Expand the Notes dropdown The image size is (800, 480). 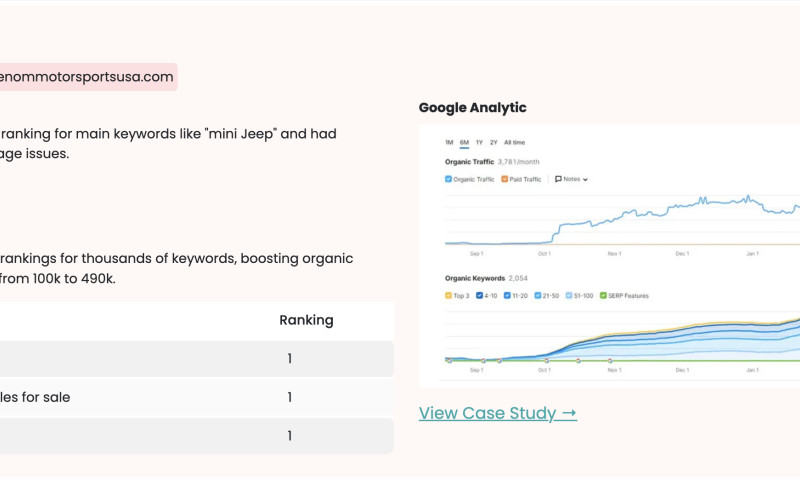(x=572, y=179)
